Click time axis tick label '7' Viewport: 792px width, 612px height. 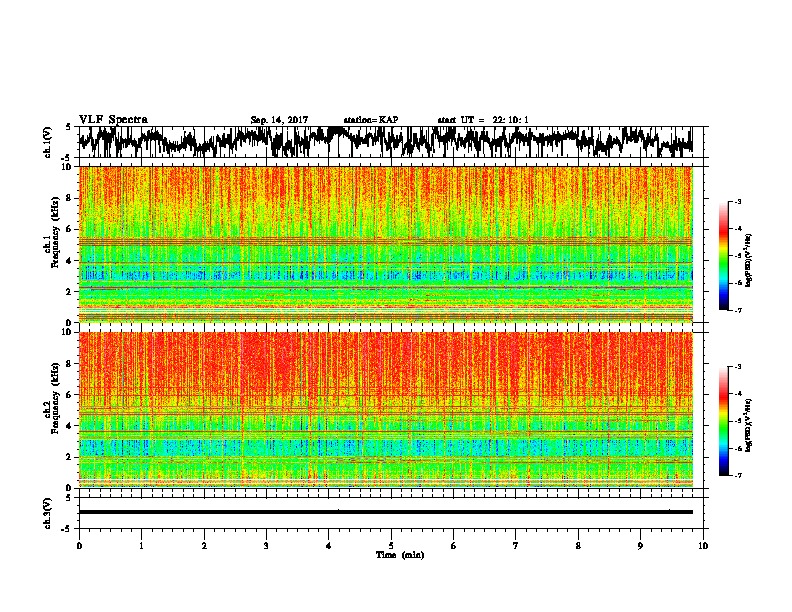[516, 546]
